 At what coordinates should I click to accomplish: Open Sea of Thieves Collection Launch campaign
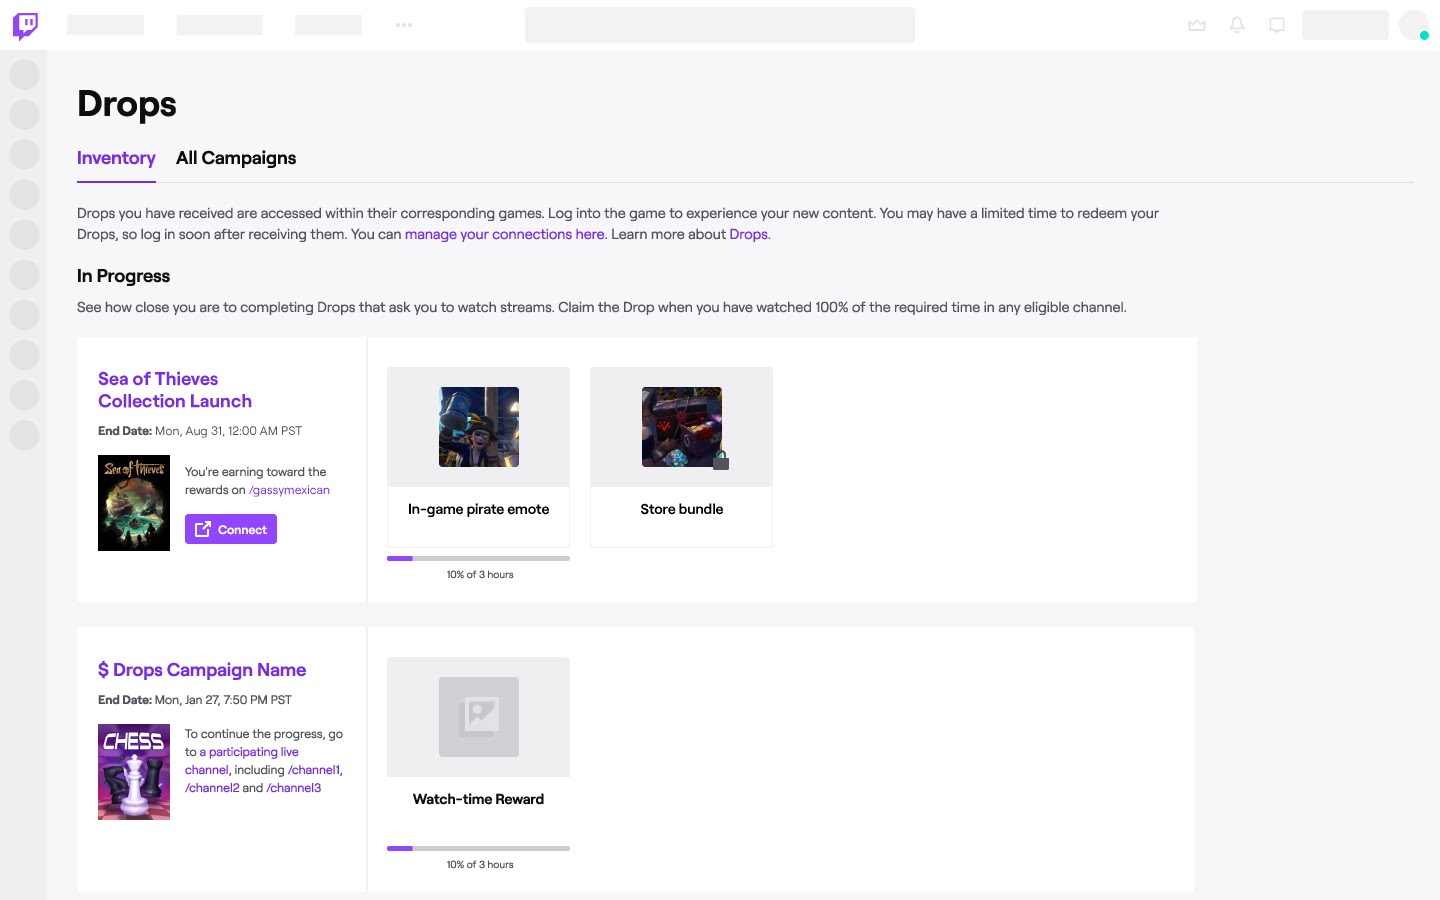tap(175, 390)
